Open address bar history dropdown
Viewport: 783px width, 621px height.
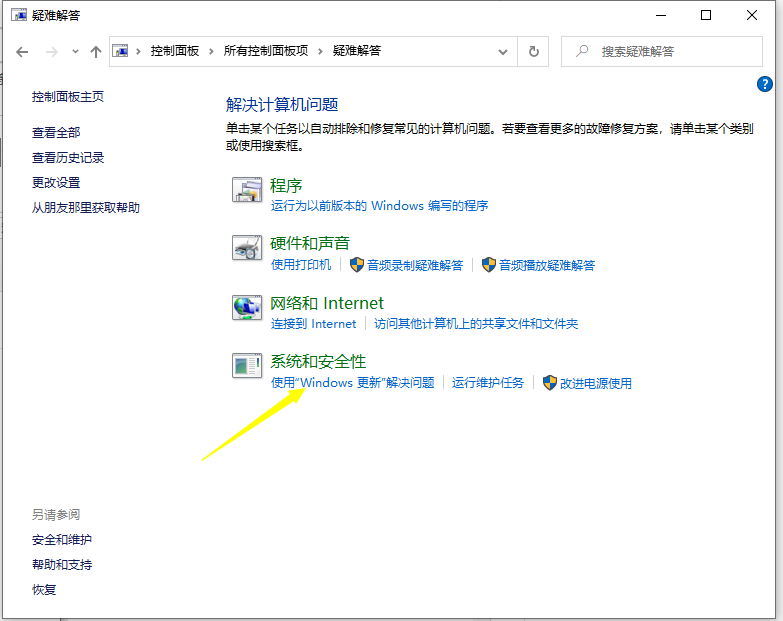(x=503, y=51)
